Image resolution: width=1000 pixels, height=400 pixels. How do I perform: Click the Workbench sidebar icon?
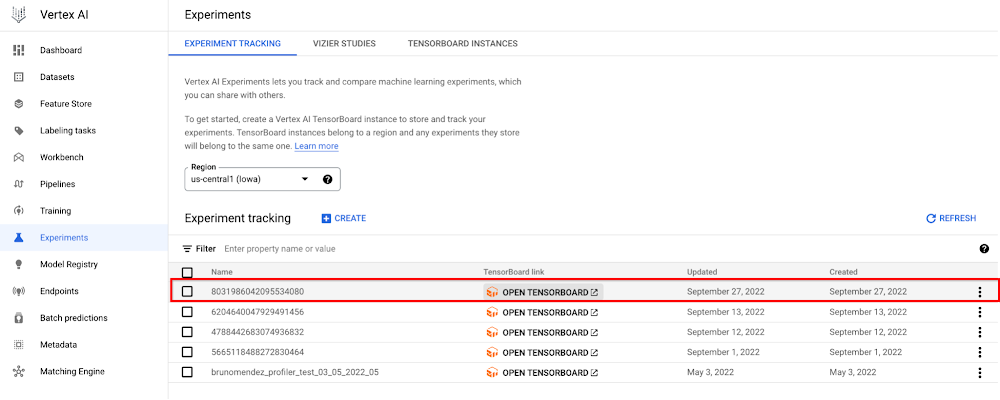[18, 157]
